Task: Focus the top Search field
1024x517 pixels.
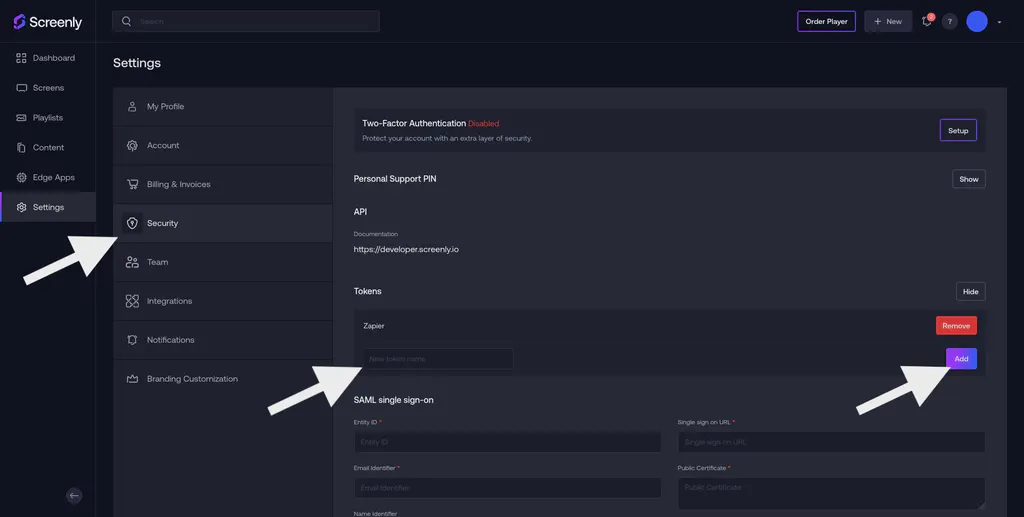Action: click(x=246, y=22)
